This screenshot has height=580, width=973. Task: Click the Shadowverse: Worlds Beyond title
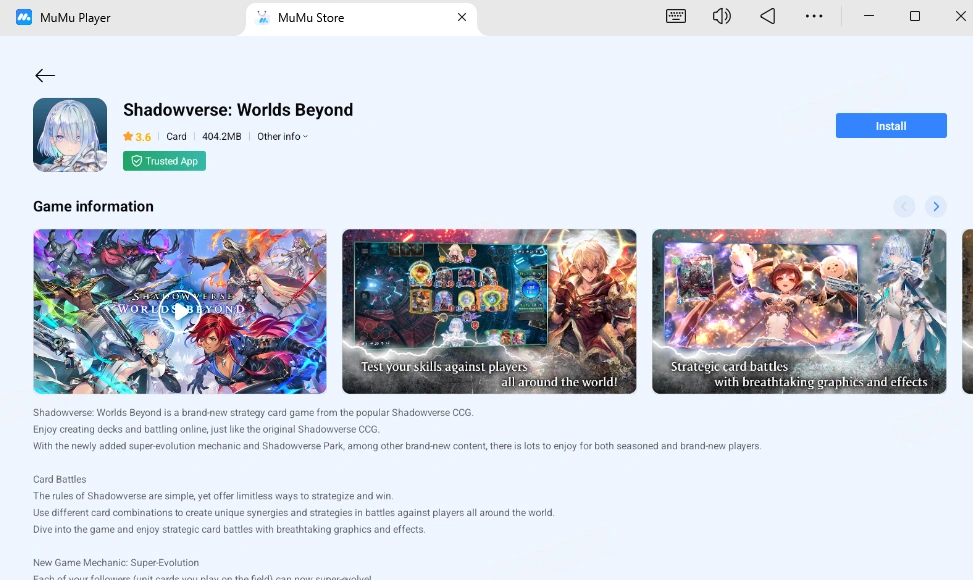coord(238,110)
